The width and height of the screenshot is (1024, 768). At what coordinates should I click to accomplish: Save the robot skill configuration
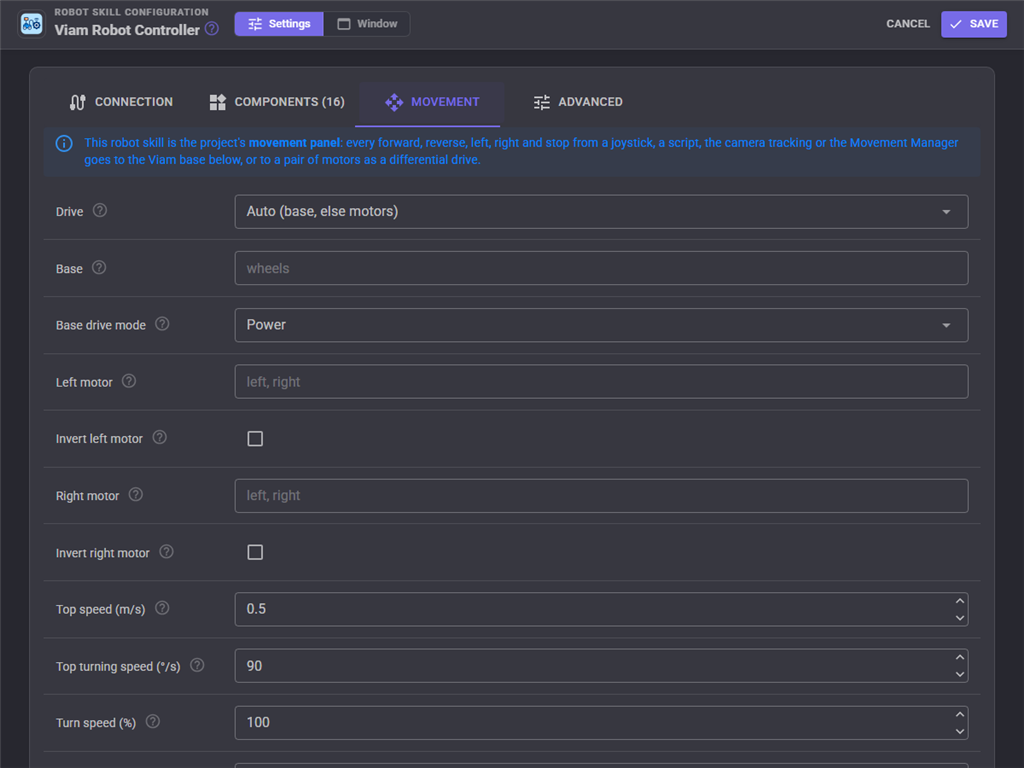tap(974, 24)
